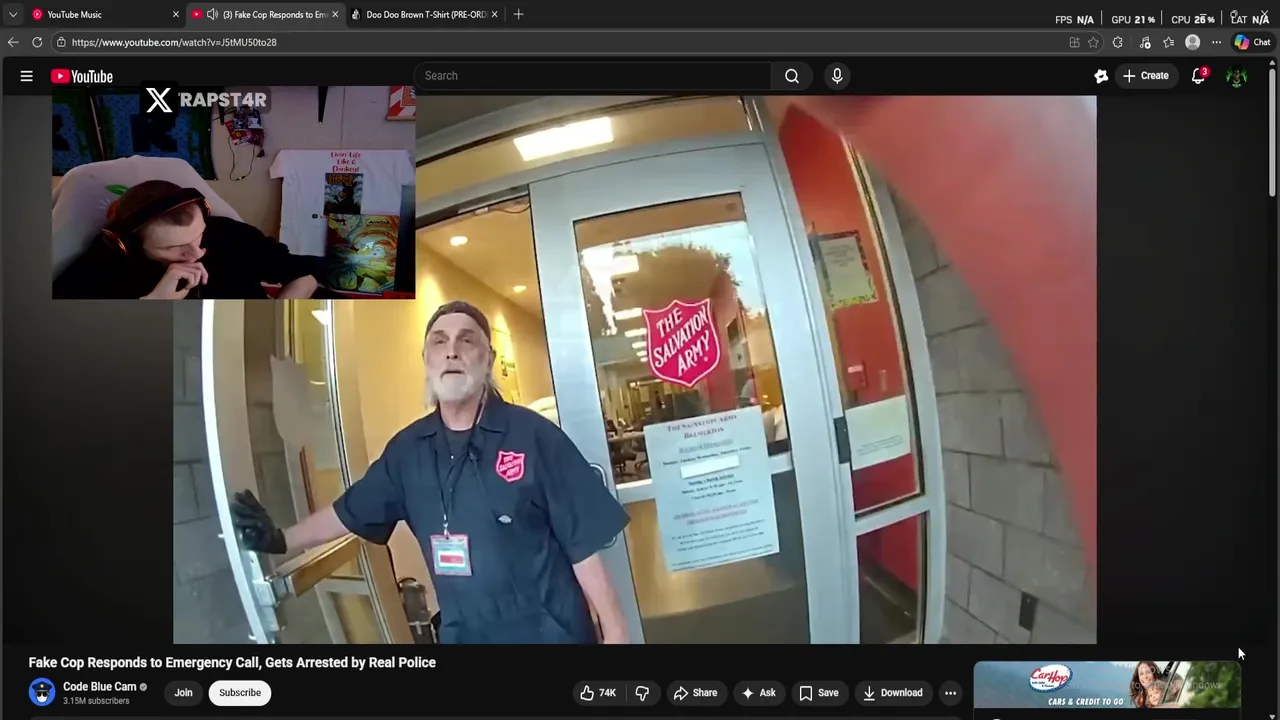This screenshot has height=720, width=1280.
Task: Open the YouTube account avatar menu
Action: pos(1237,76)
